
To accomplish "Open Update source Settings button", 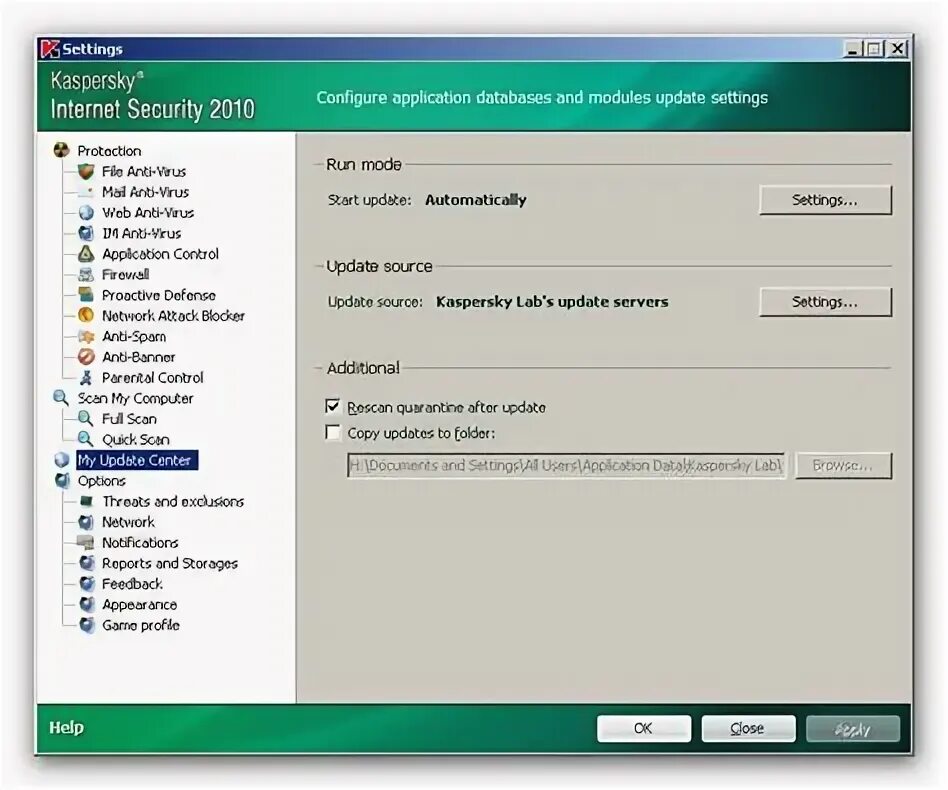I will click(x=825, y=302).
